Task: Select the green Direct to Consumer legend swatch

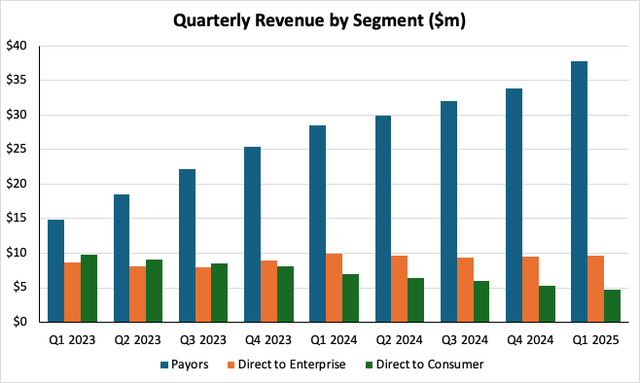Action: click(x=369, y=365)
